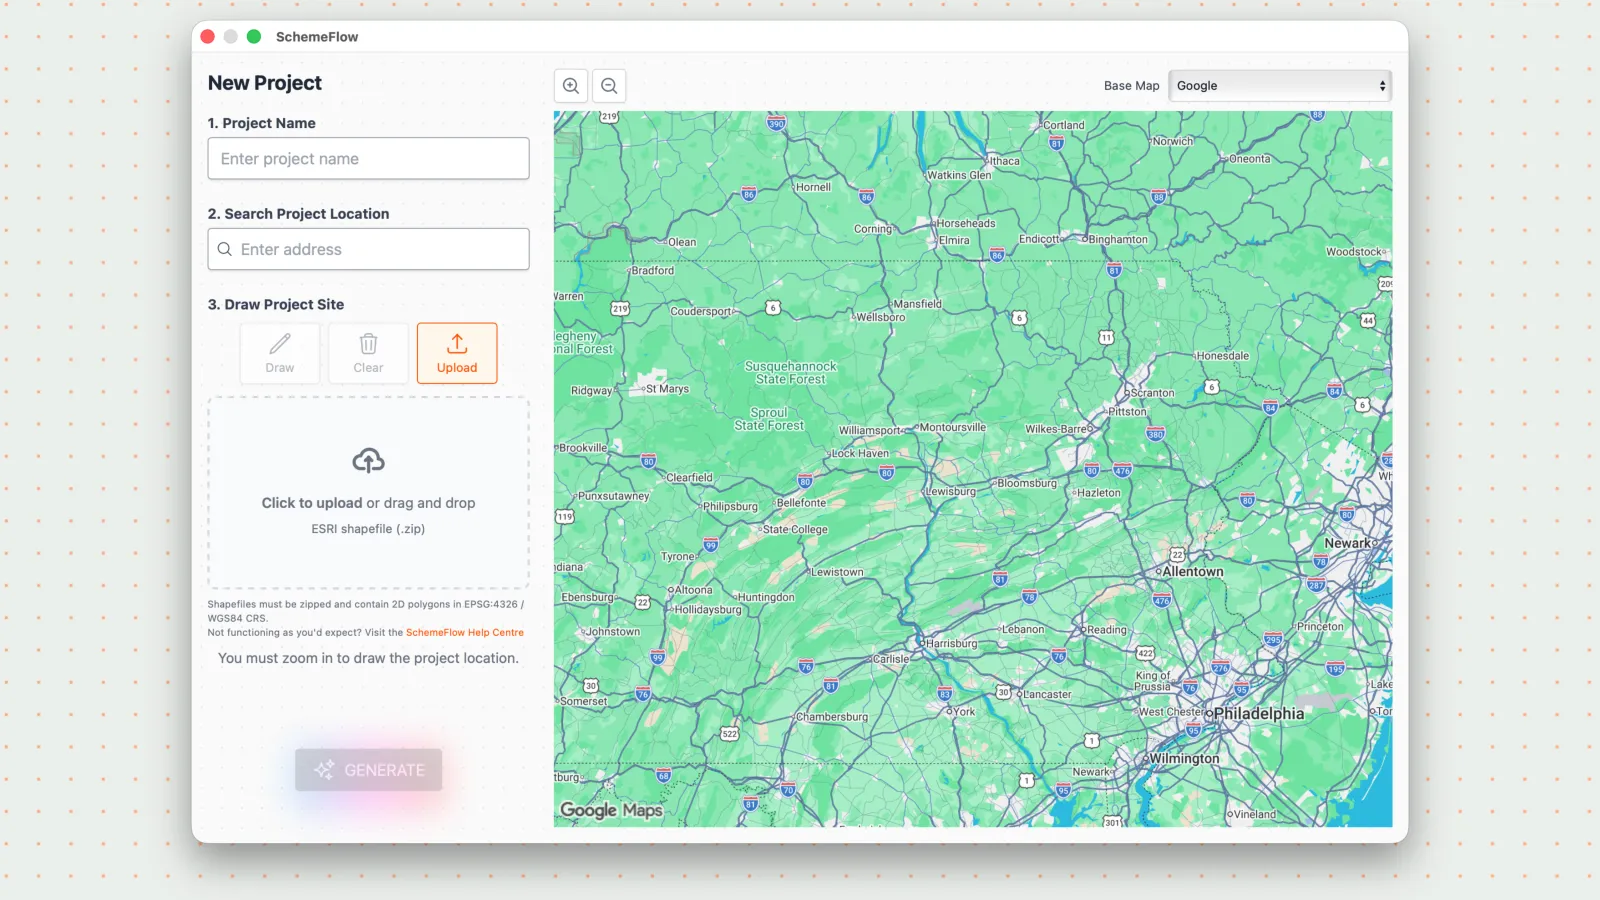The image size is (1600, 900).
Task: Click Elmira on the map
Action: [954, 240]
